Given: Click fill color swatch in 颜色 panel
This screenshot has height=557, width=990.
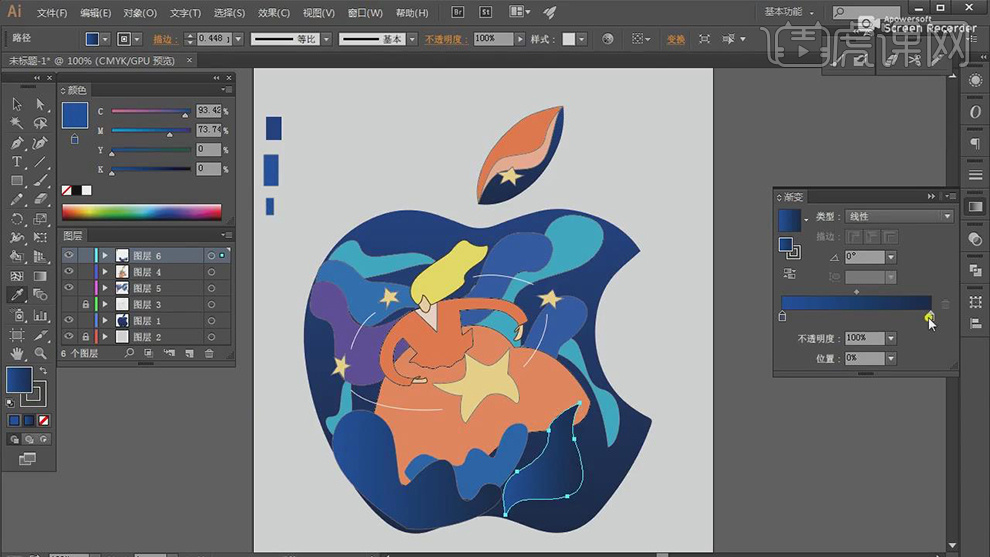Looking at the screenshot, I should pos(75,116).
